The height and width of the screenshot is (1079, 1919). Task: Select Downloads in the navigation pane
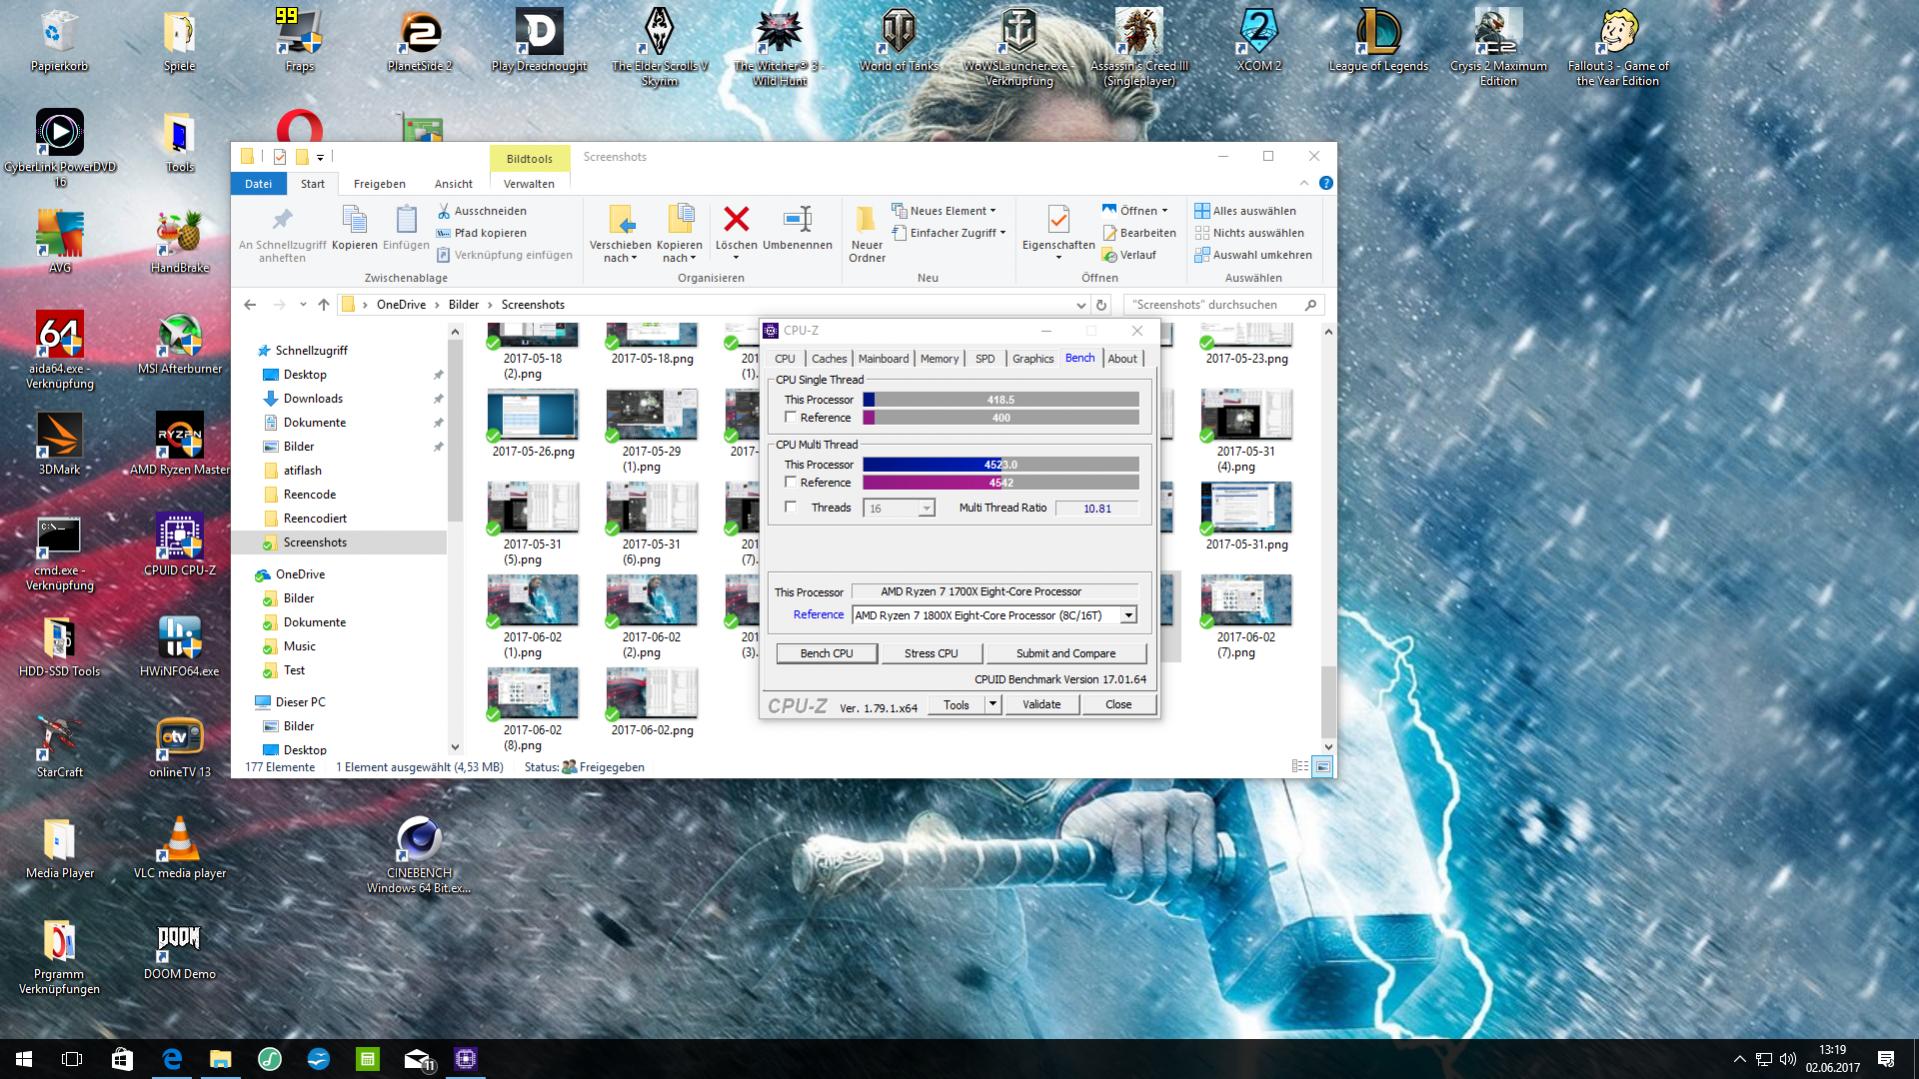pyautogui.click(x=313, y=398)
